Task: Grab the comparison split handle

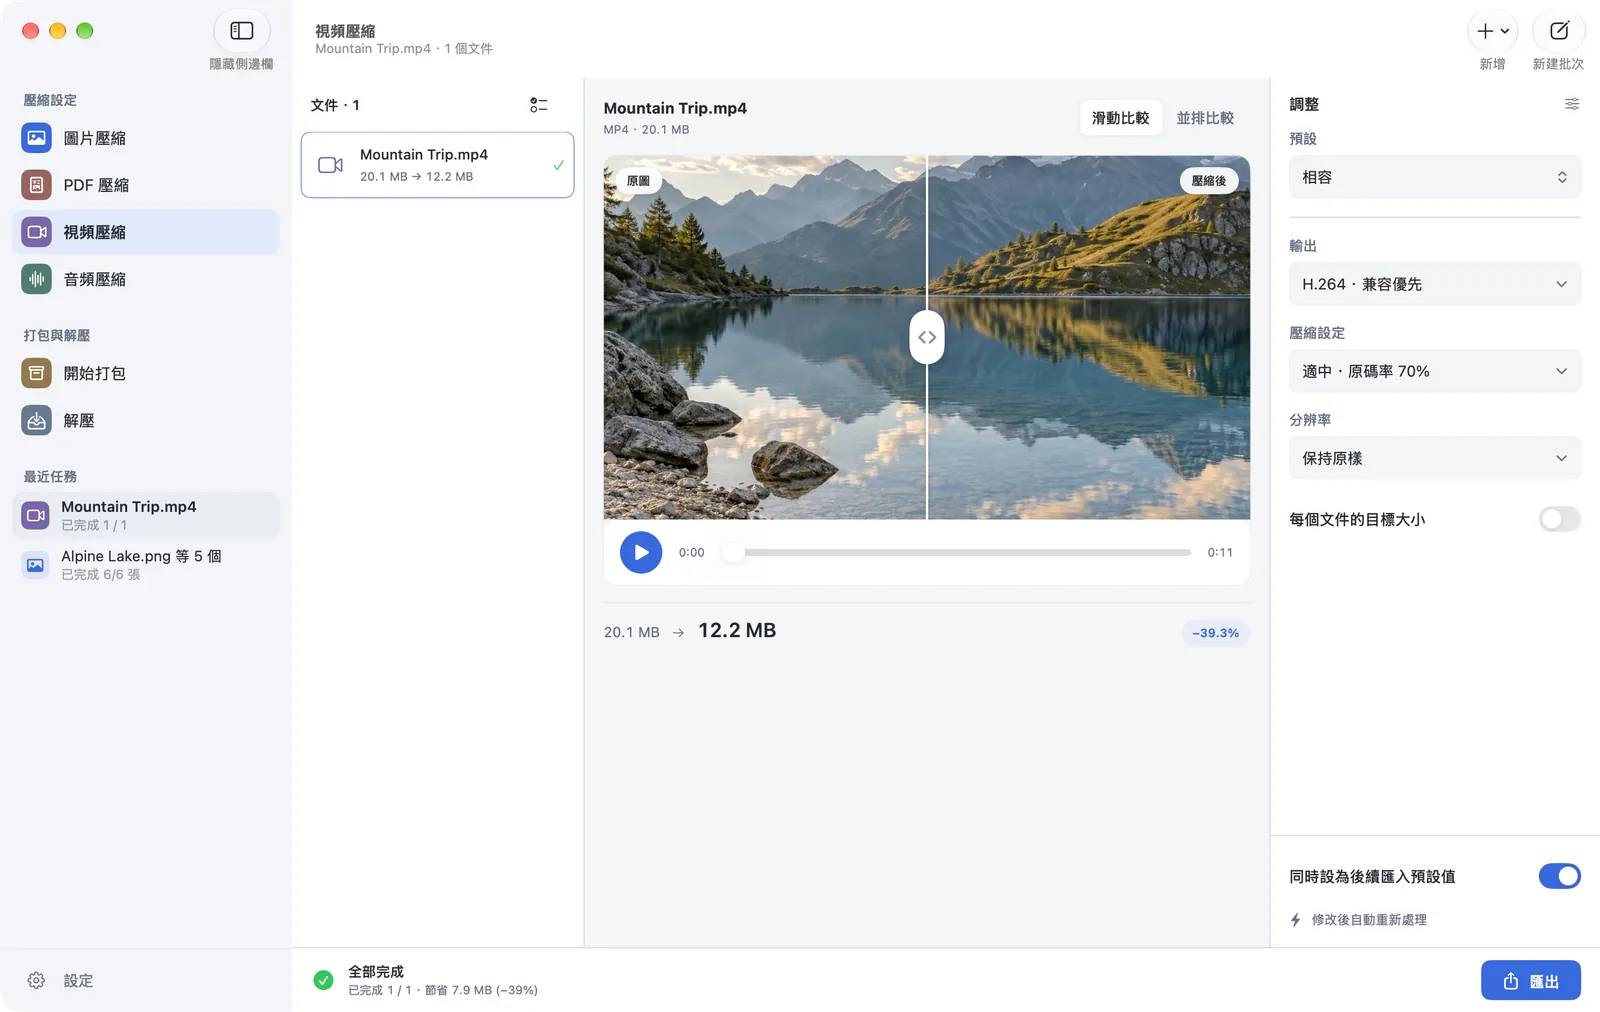Action: pos(927,337)
